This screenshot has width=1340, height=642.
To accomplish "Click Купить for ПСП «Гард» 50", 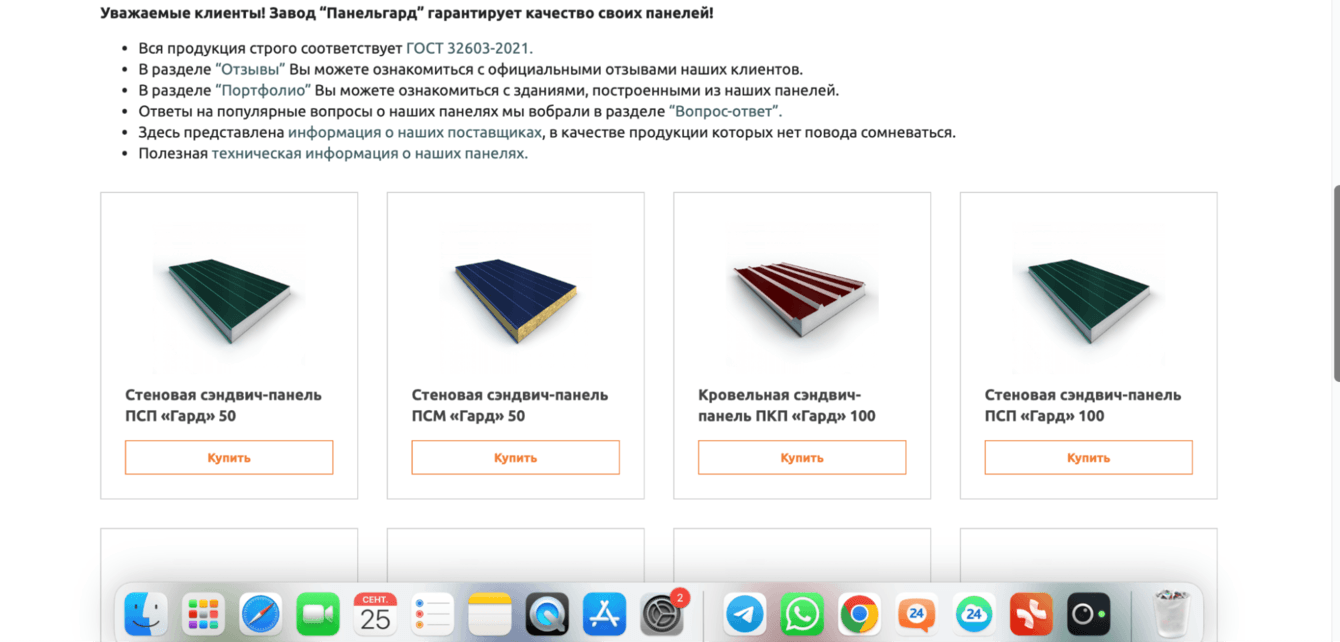I will click(229, 457).
